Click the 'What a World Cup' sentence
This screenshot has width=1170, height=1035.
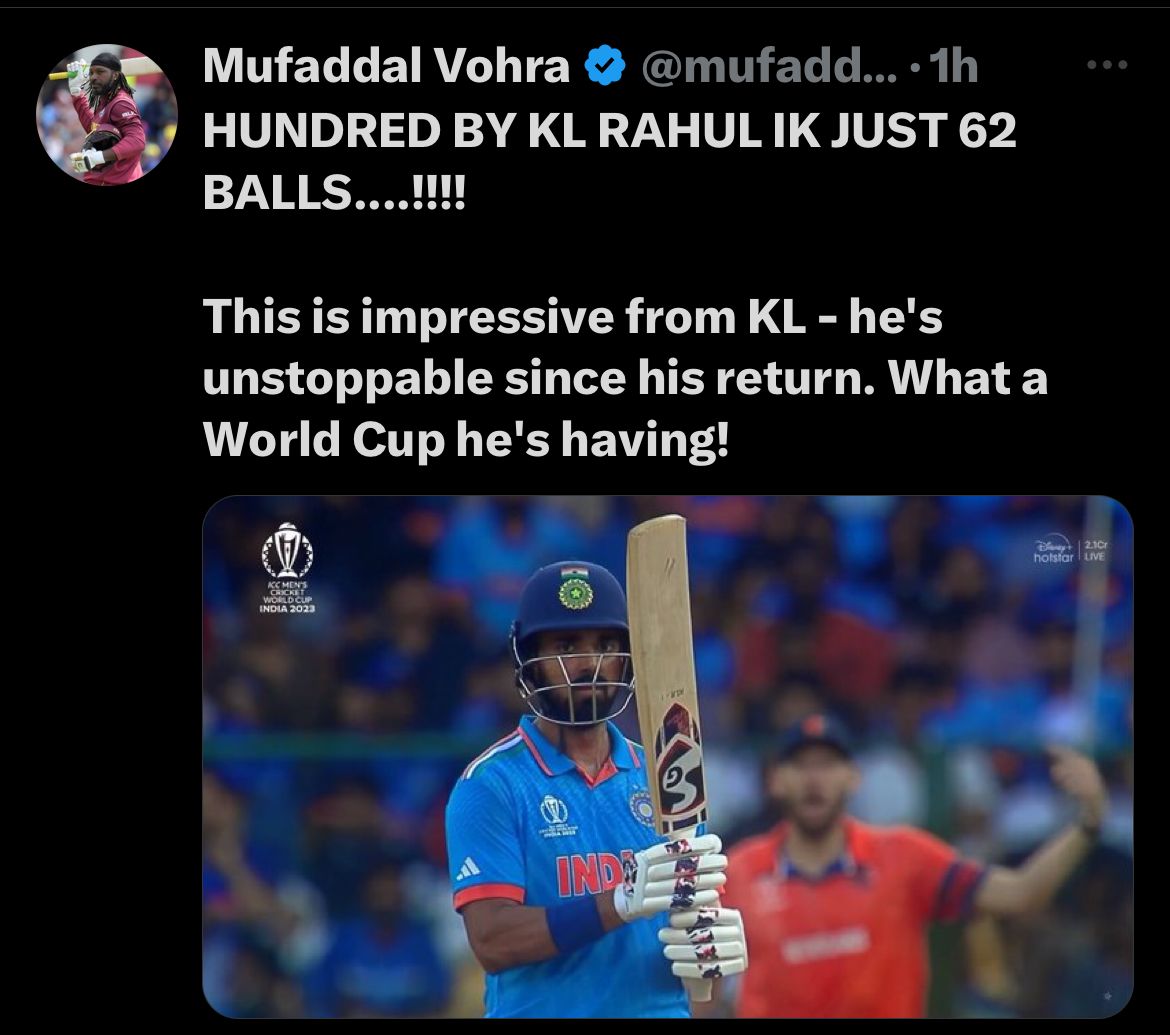coord(625,408)
